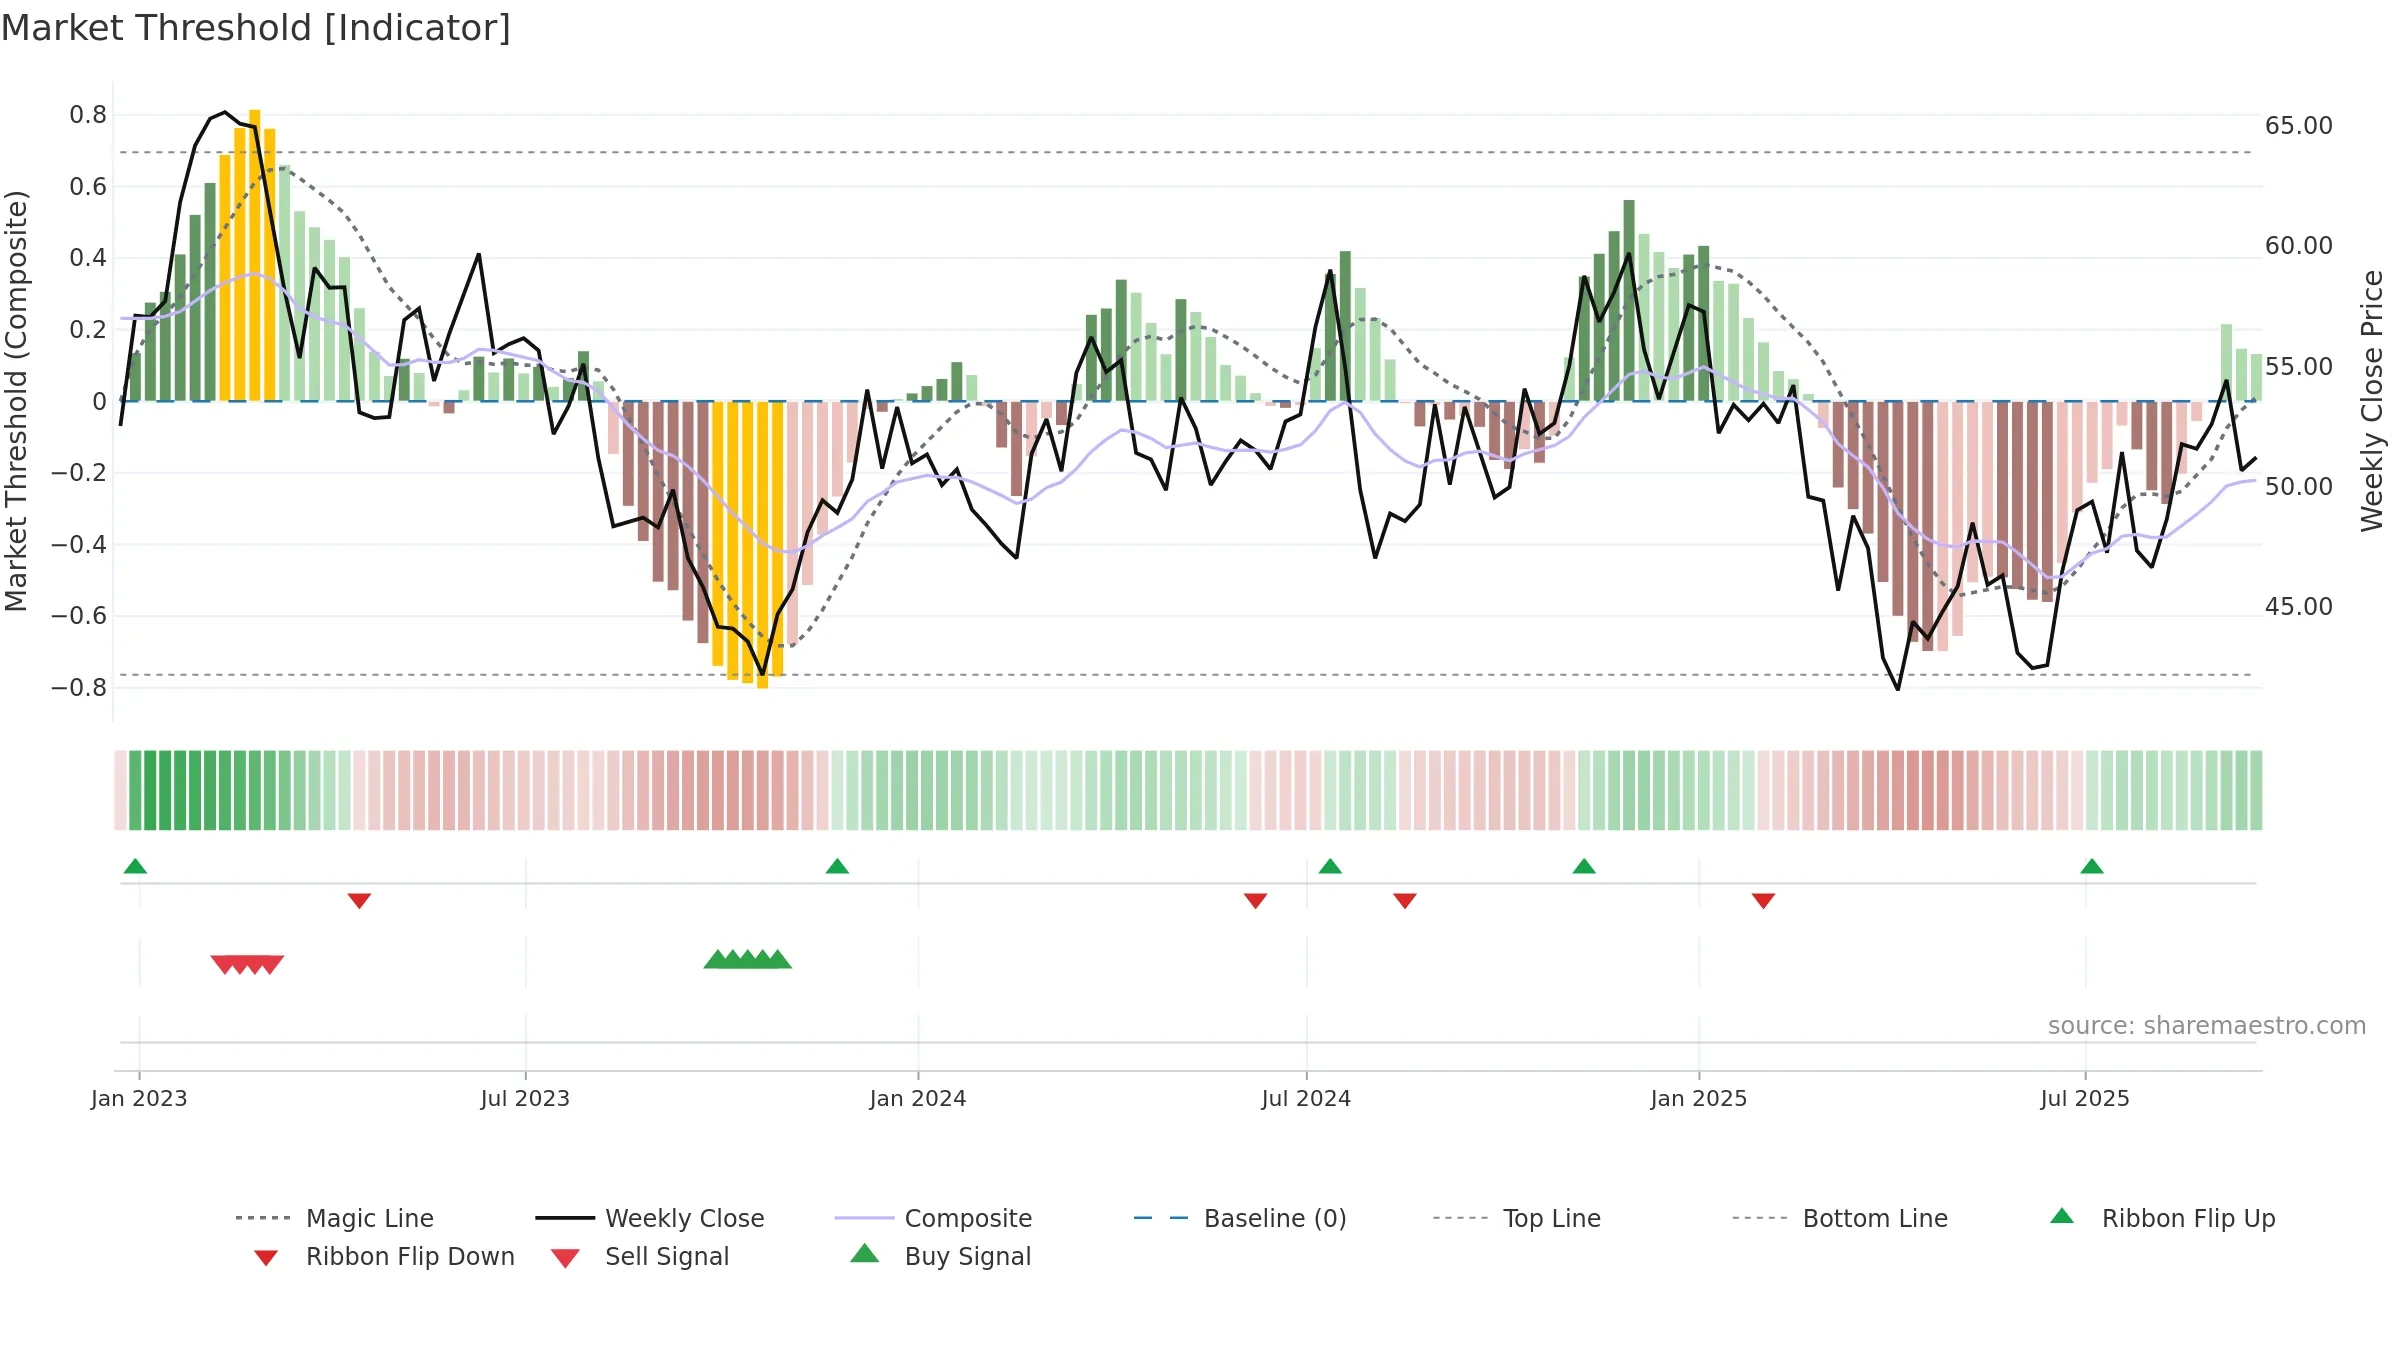Viewport: 2400px width, 1350px height.
Task: Toggle the Weekly Close legend item
Action: [x=650, y=1218]
